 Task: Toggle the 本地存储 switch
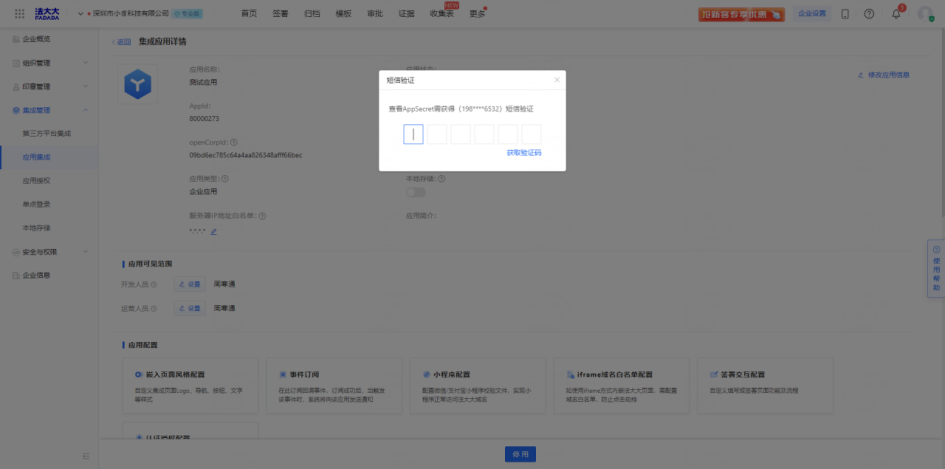(416, 192)
